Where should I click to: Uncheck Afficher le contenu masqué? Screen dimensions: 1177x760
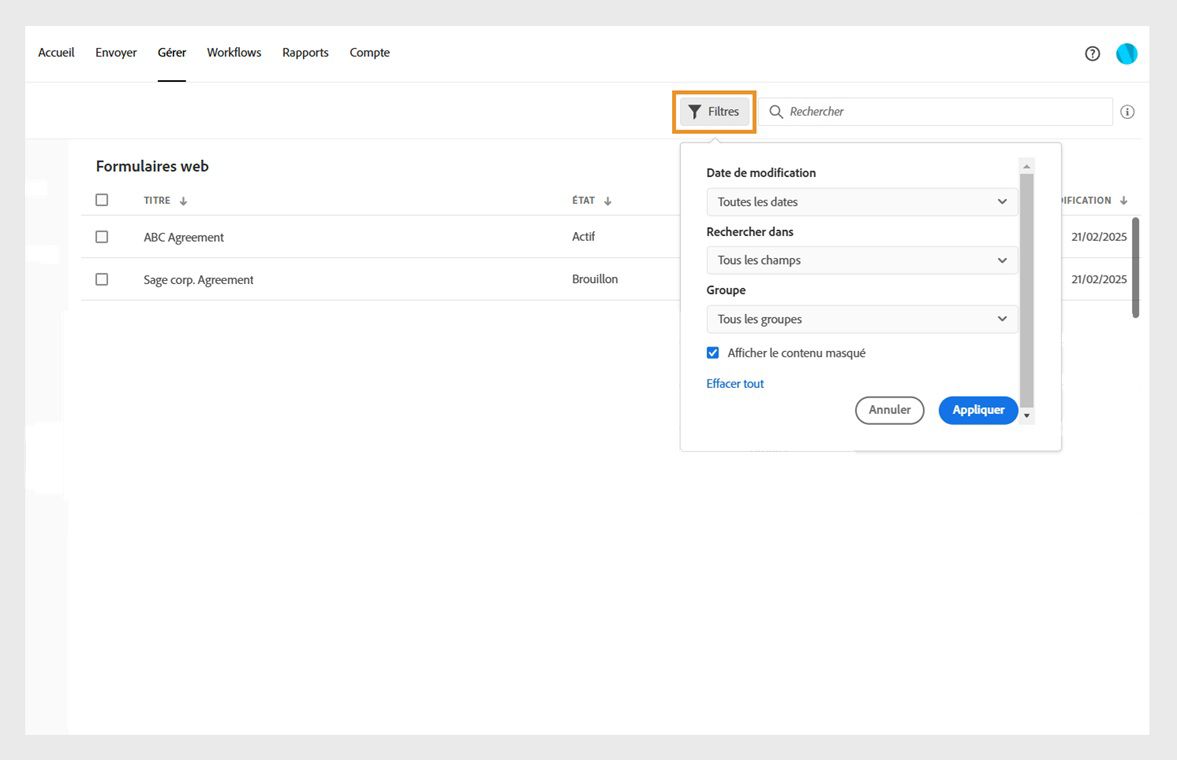coord(712,352)
